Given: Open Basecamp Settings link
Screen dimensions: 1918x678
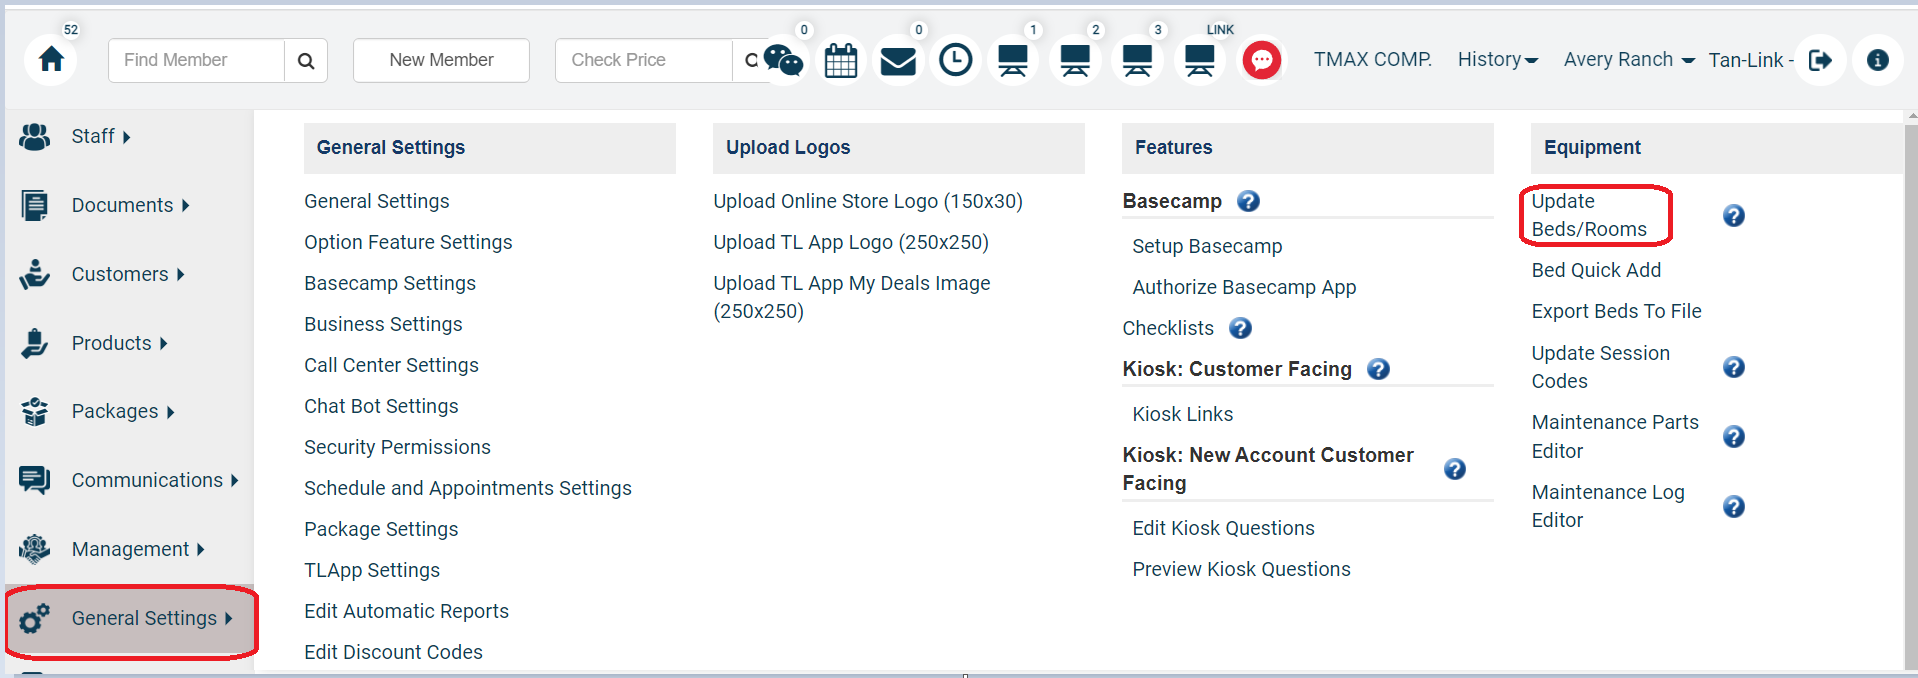Looking at the screenshot, I should pos(390,284).
